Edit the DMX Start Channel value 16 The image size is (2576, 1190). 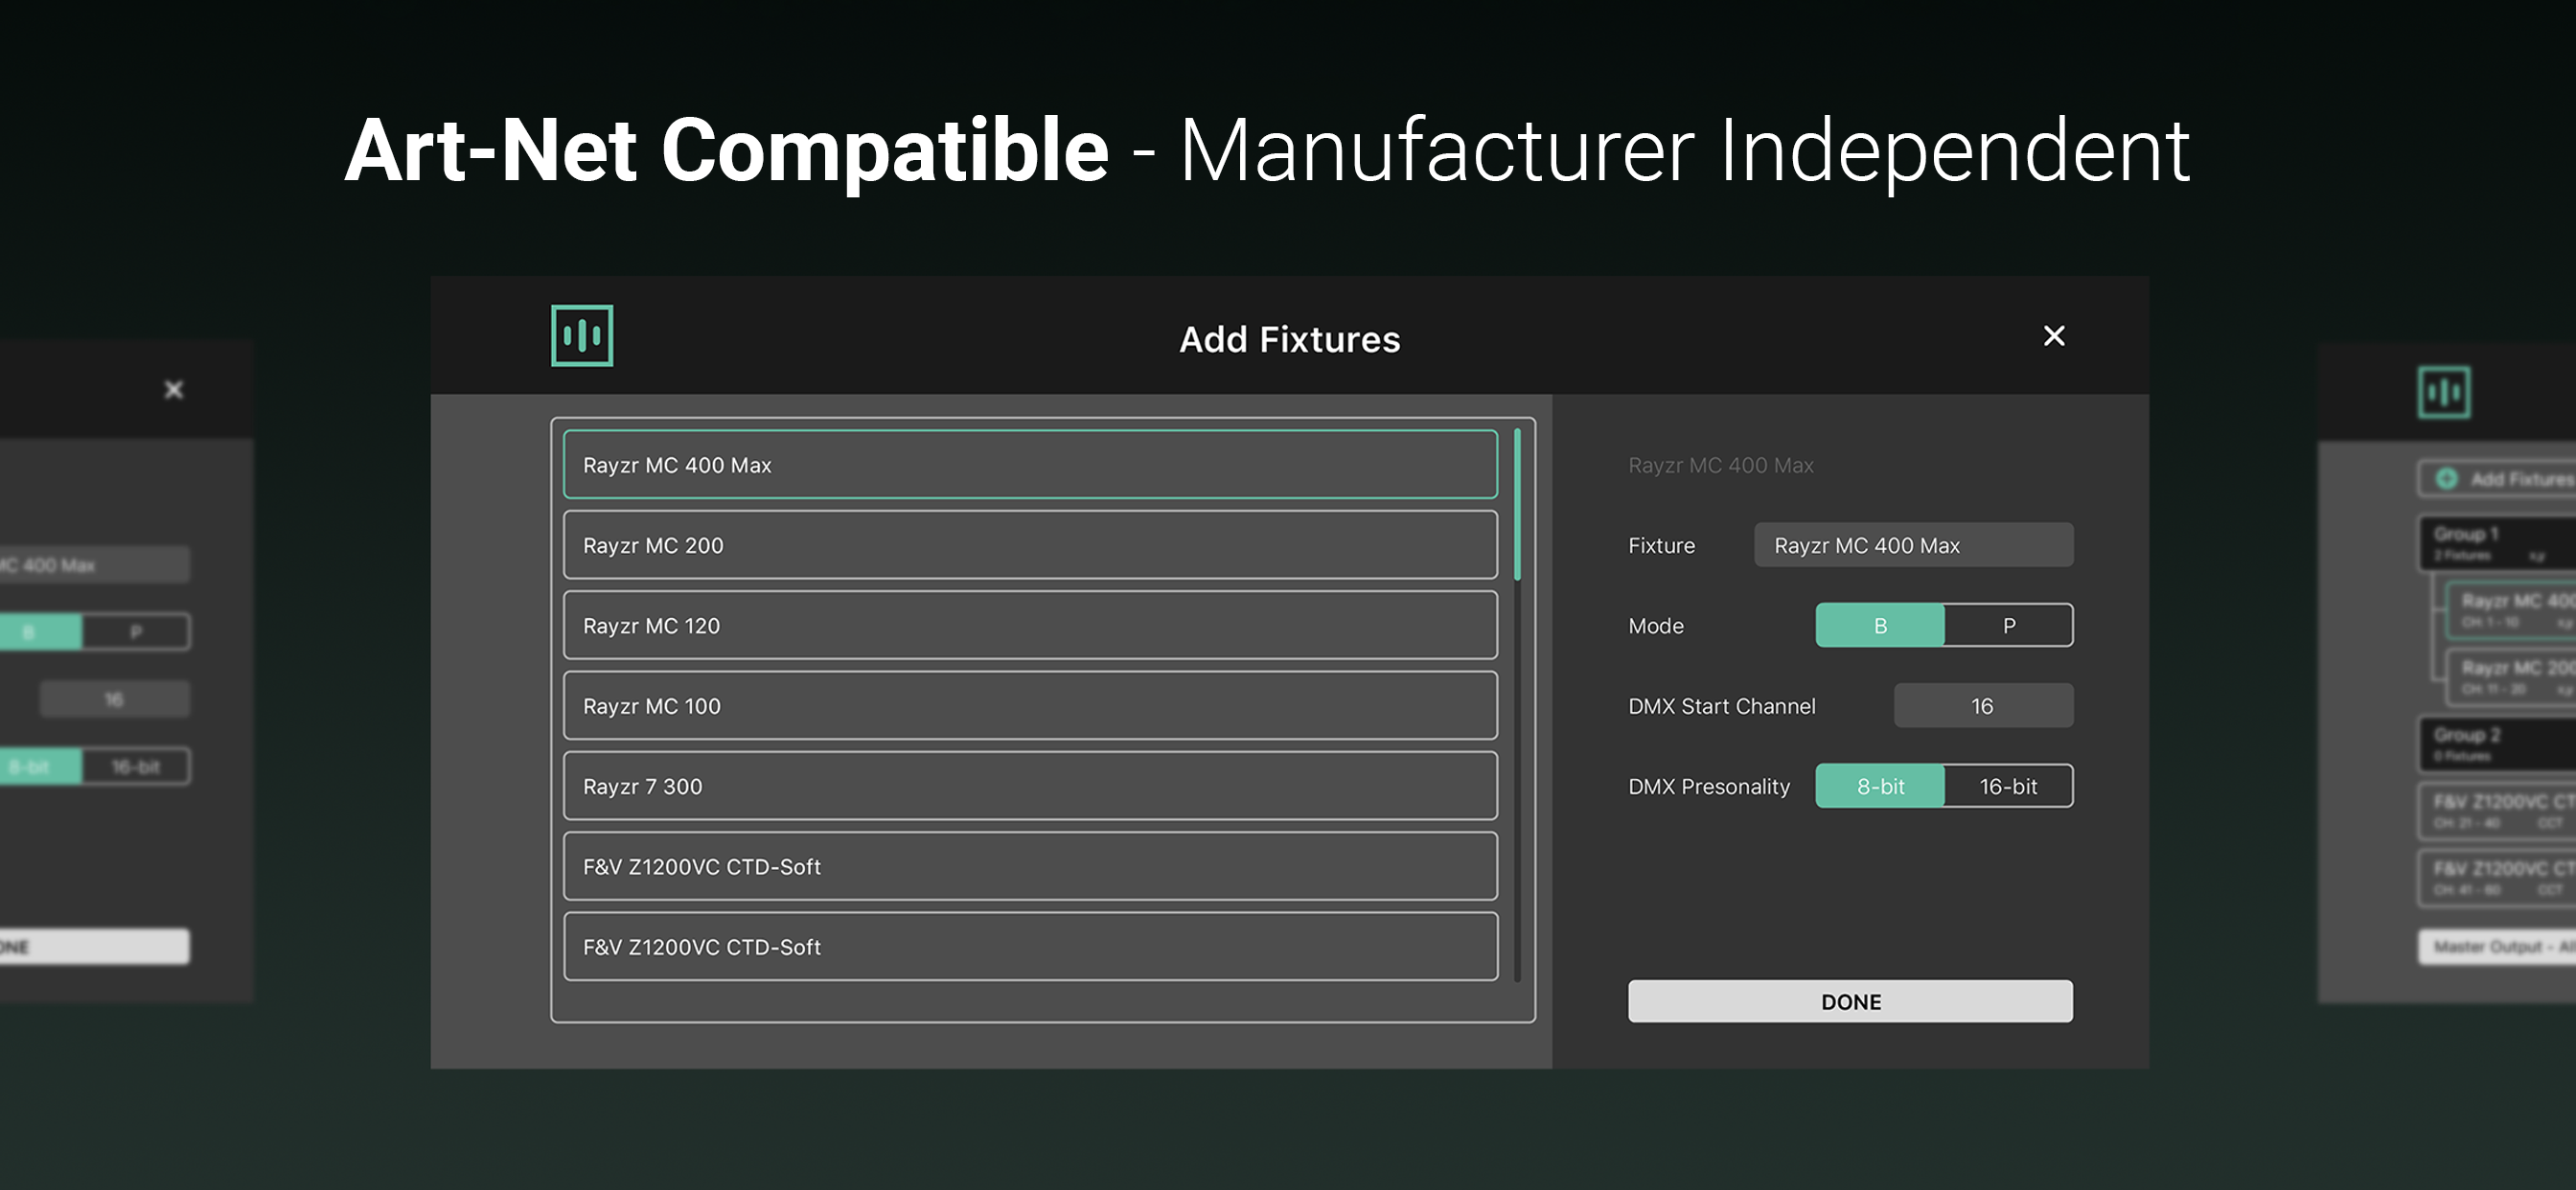point(1983,706)
